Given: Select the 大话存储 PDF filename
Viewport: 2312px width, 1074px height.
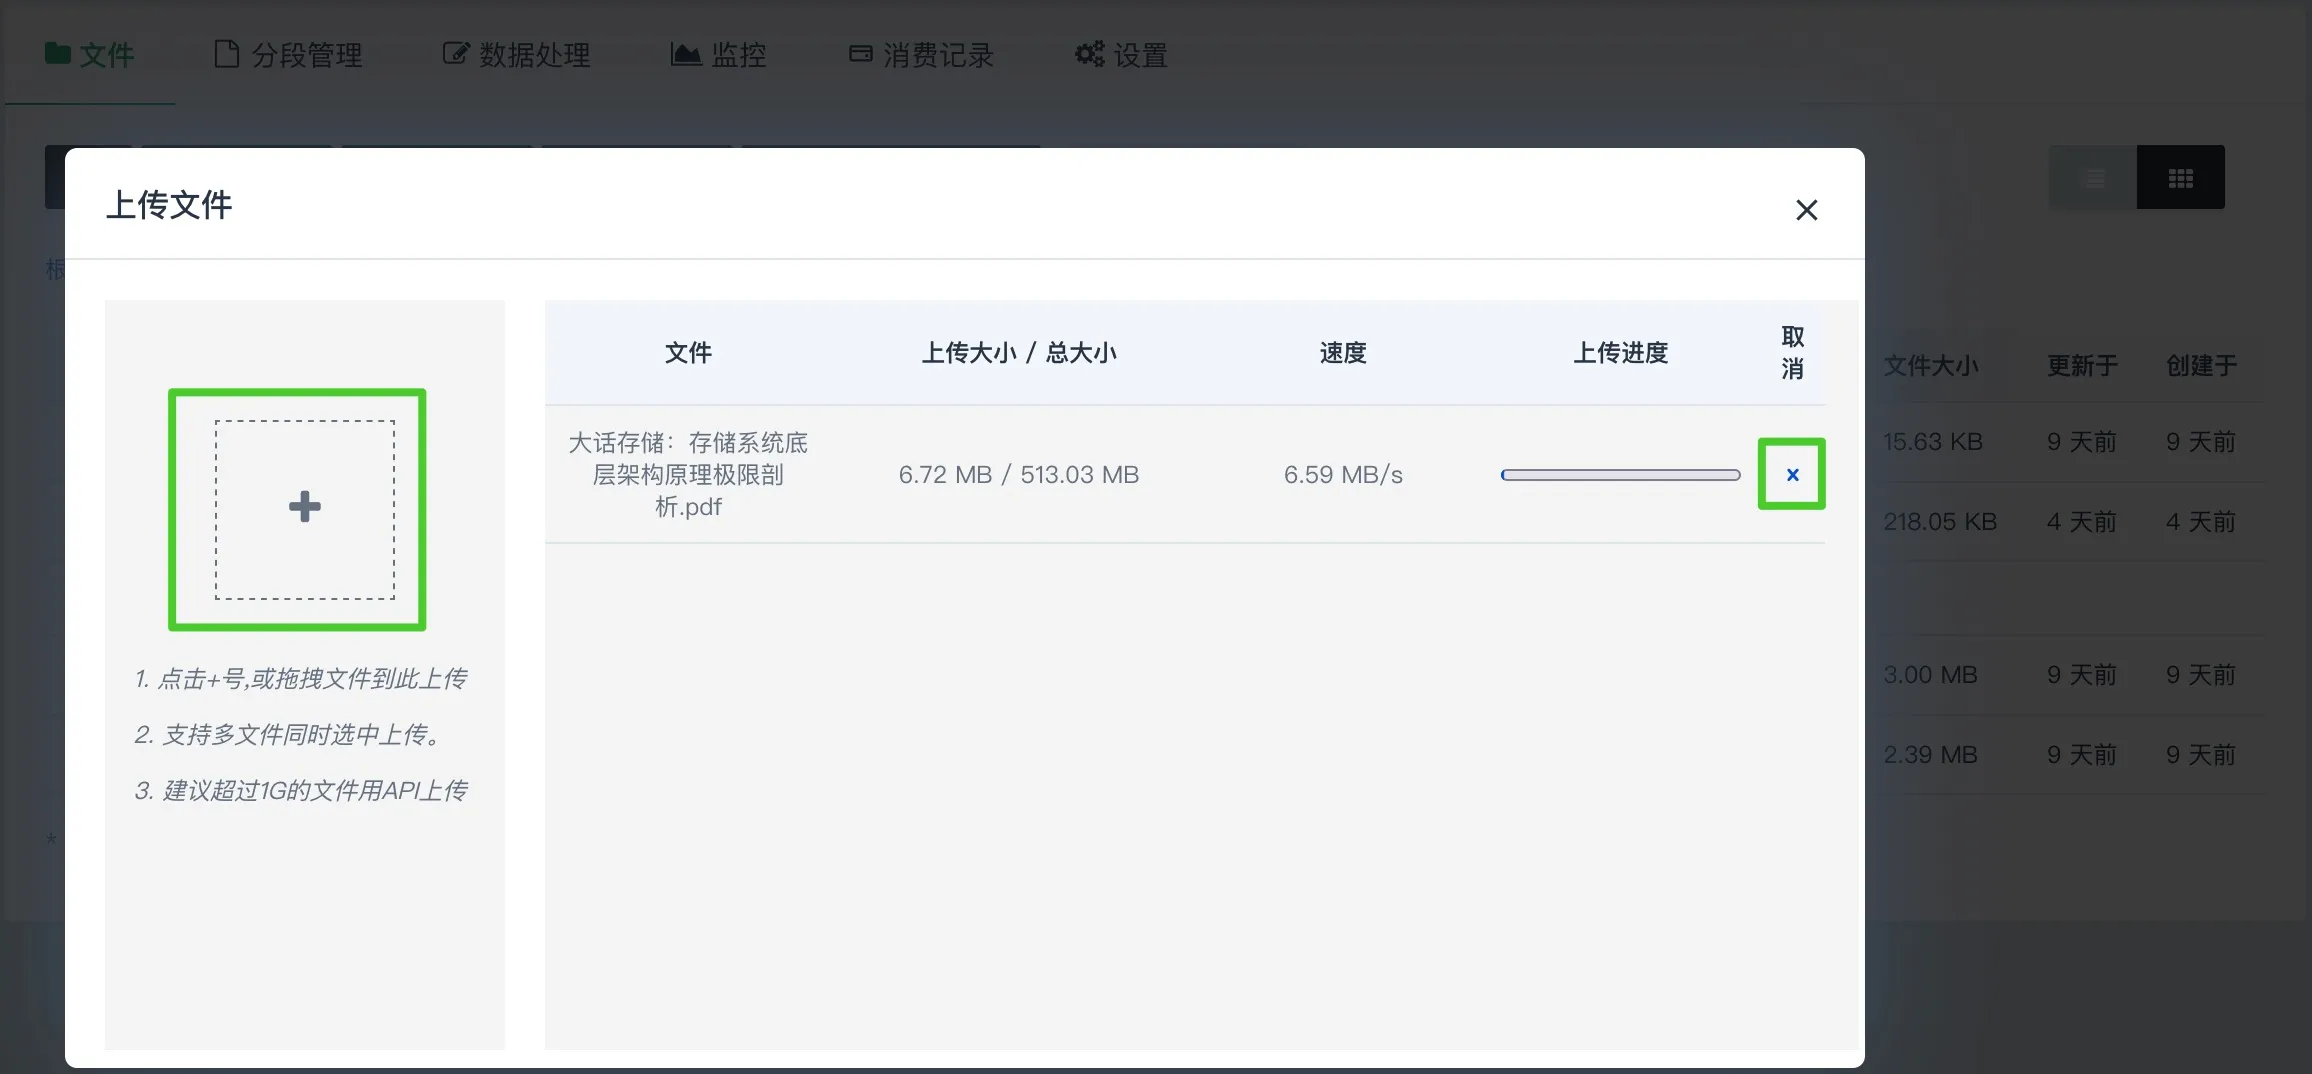Looking at the screenshot, I should (x=688, y=475).
